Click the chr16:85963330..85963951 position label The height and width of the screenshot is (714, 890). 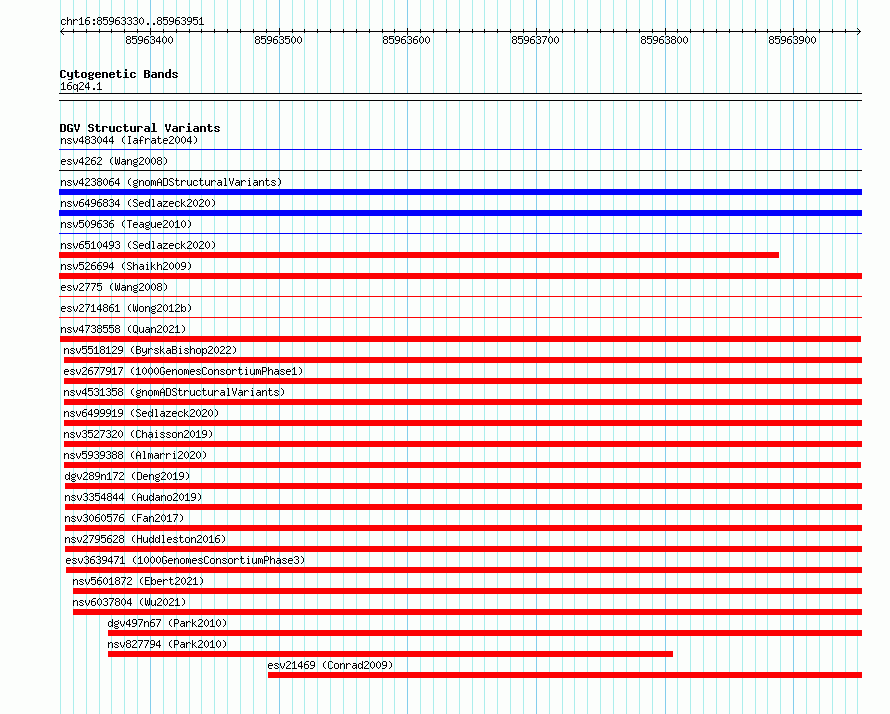pyautogui.click(x=132, y=21)
